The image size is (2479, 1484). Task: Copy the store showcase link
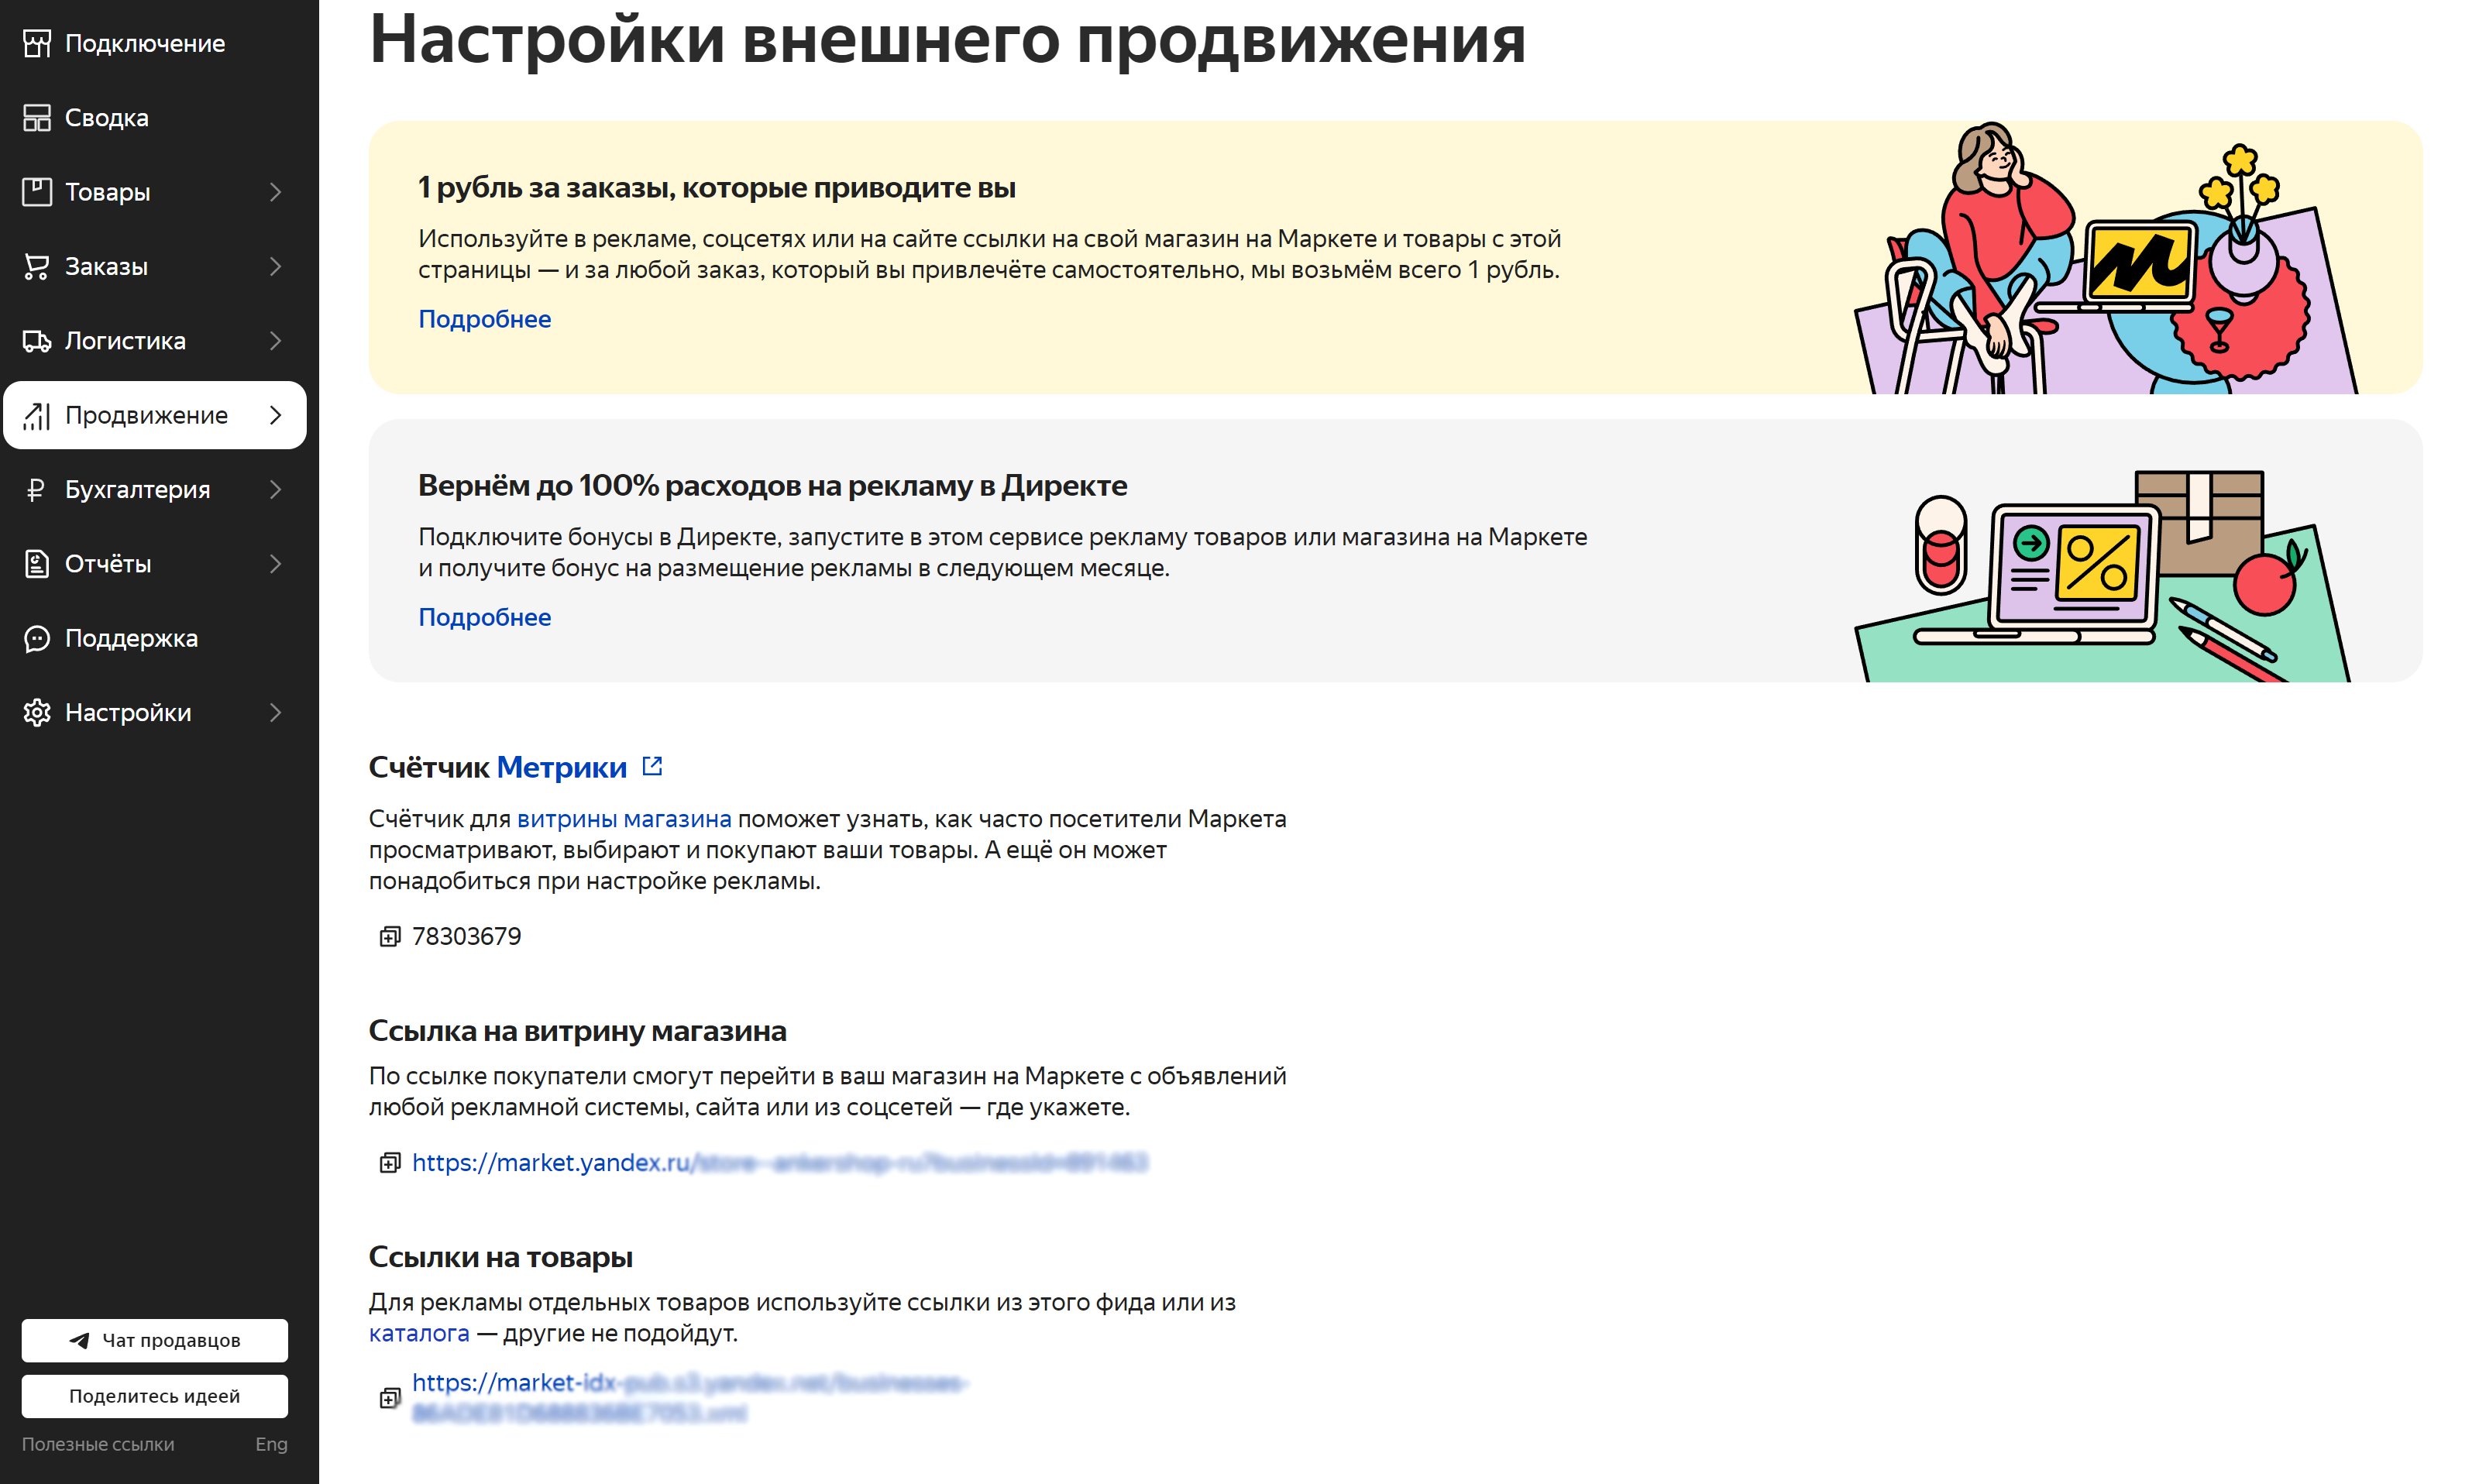(x=389, y=1163)
